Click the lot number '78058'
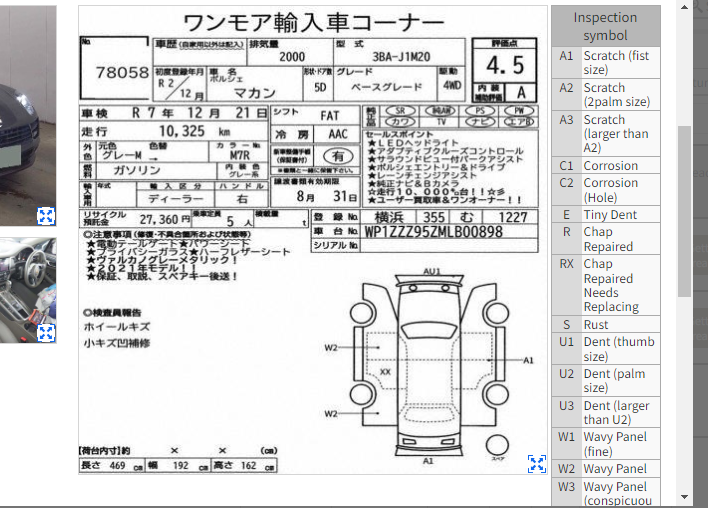Image resolution: width=708 pixels, height=508 pixels. [x=122, y=72]
